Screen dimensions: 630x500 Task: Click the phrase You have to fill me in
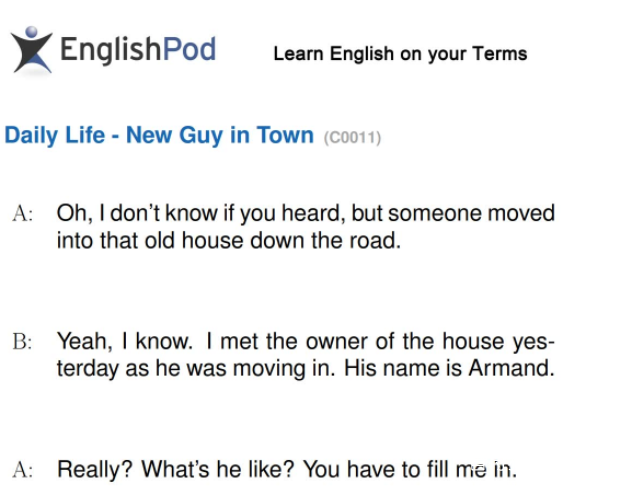410,469
